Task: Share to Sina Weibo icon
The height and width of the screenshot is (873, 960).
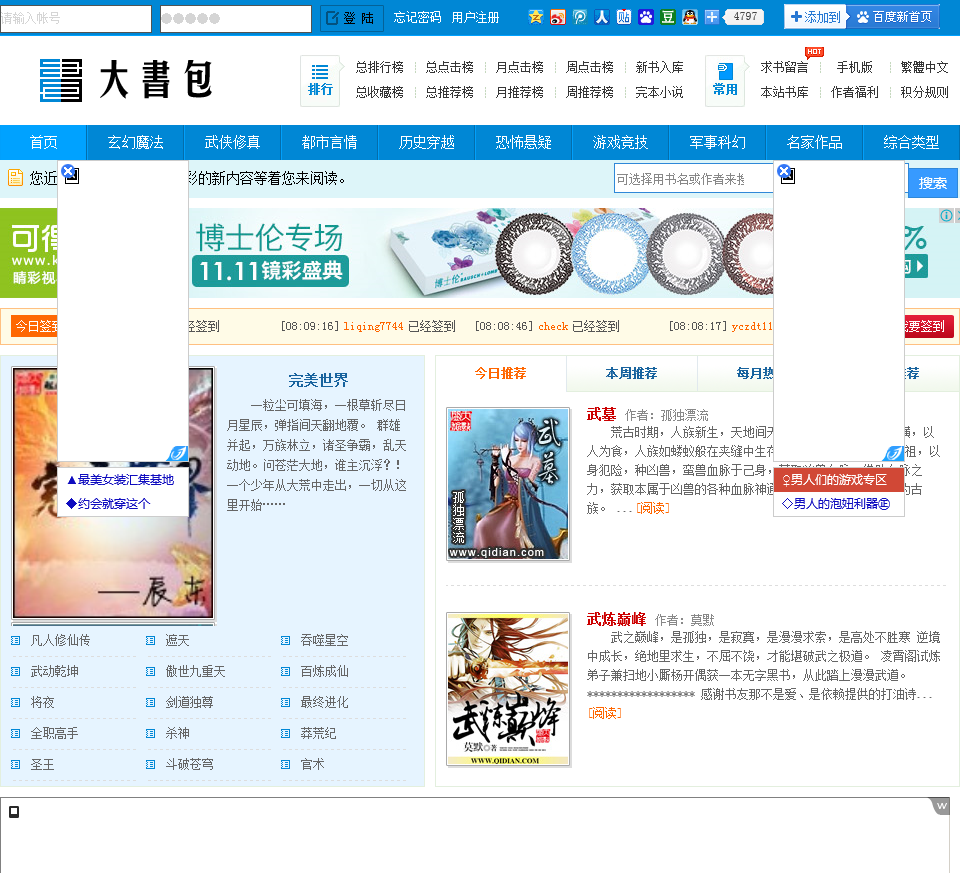Action: point(558,17)
